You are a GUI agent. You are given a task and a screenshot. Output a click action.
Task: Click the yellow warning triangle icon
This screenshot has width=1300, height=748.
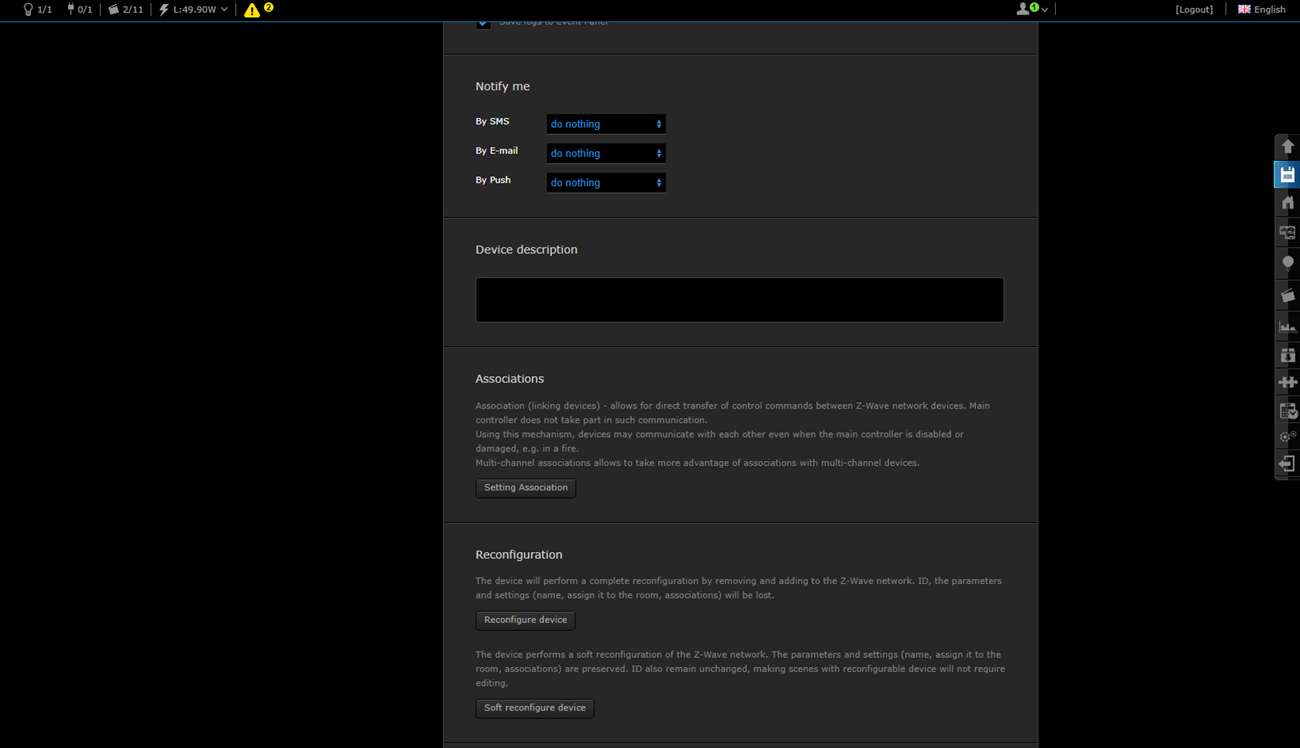pos(252,10)
